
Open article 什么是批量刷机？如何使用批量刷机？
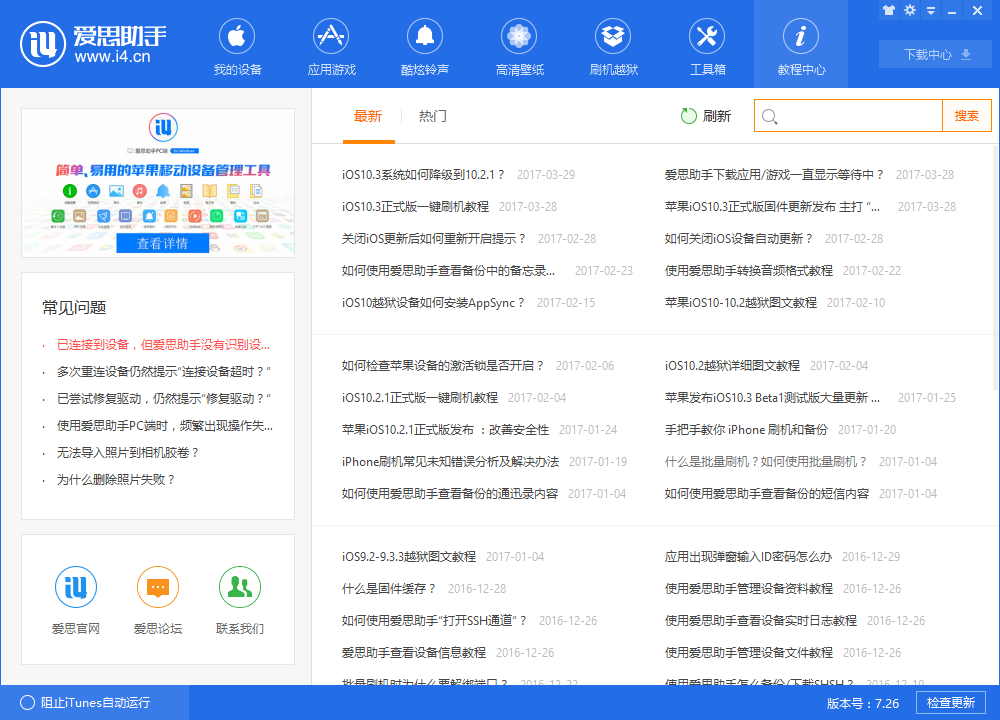[x=767, y=460]
